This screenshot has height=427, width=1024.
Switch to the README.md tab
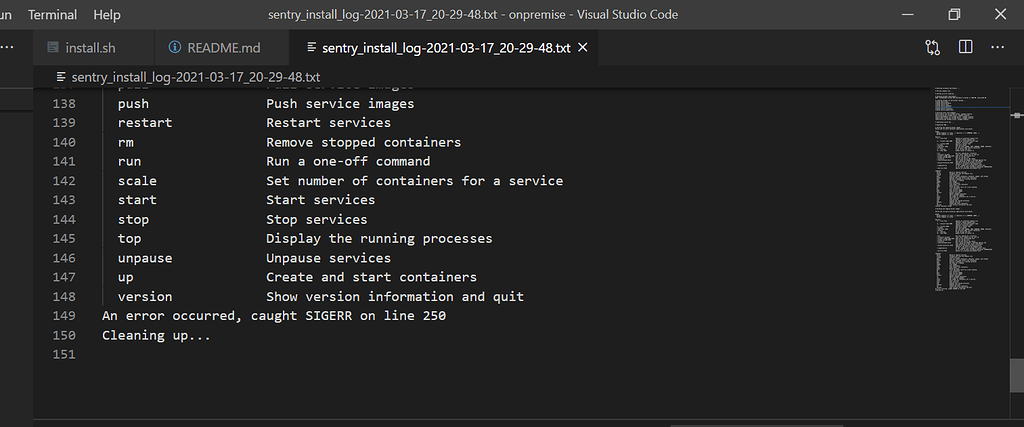pyautogui.click(x=224, y=47)
